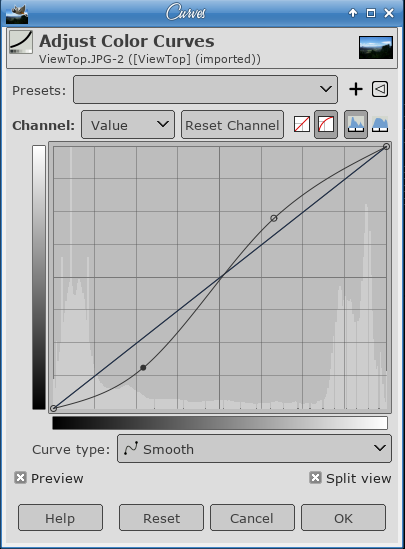The height and width of the screenshot is (549, 405).
Task: Open the presets menu triangle icon
Action: click(x=380, y=89)
